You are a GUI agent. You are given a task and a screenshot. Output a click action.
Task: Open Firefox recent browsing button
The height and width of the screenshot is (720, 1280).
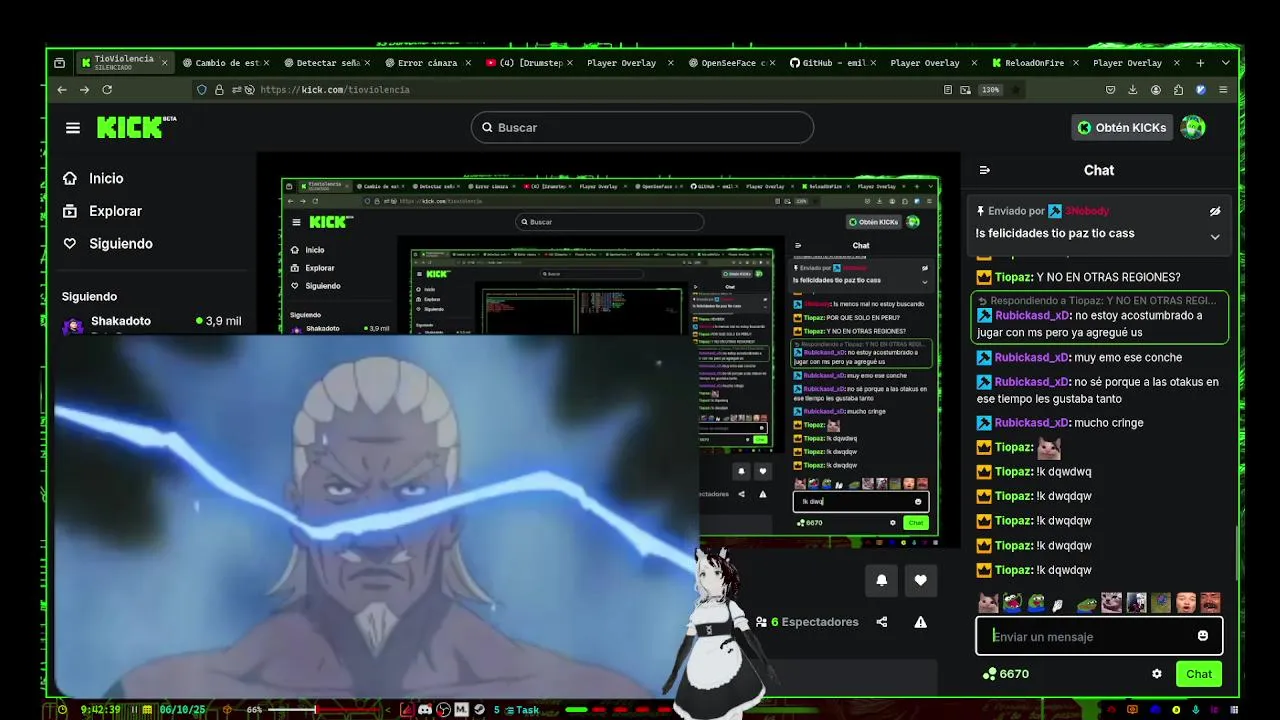[59, 63]
